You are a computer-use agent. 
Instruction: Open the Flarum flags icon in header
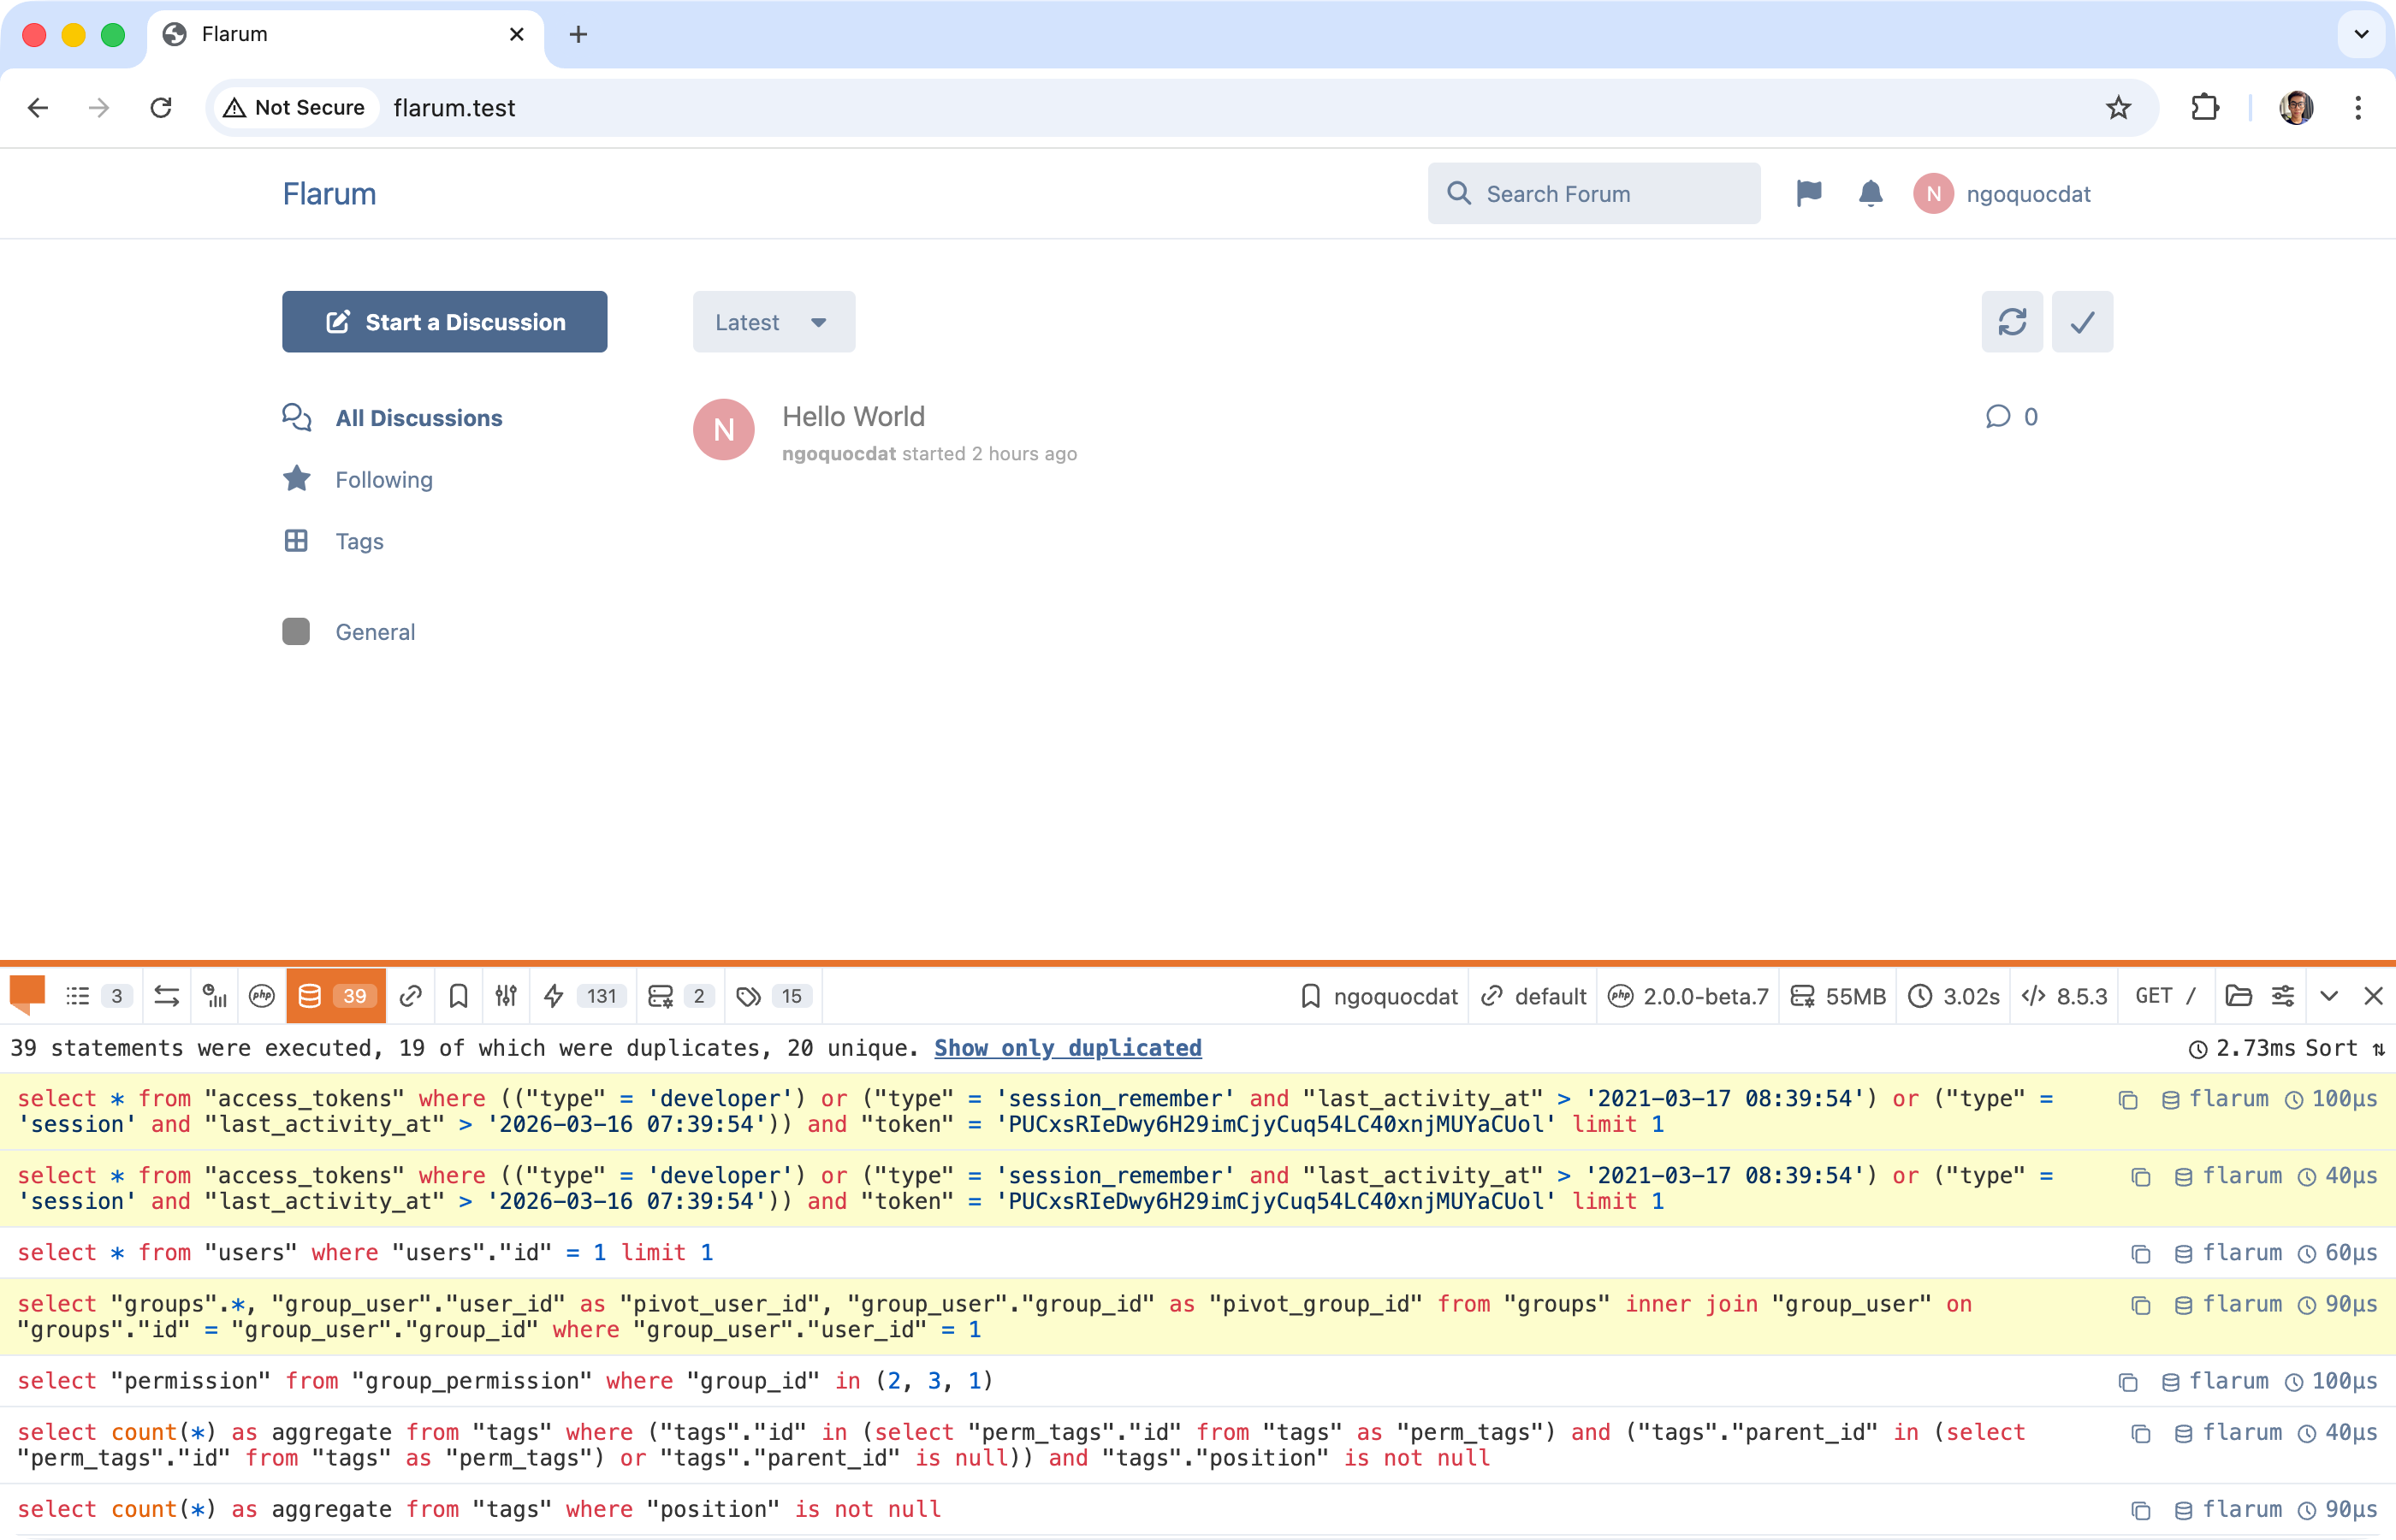click(1808, 193)
